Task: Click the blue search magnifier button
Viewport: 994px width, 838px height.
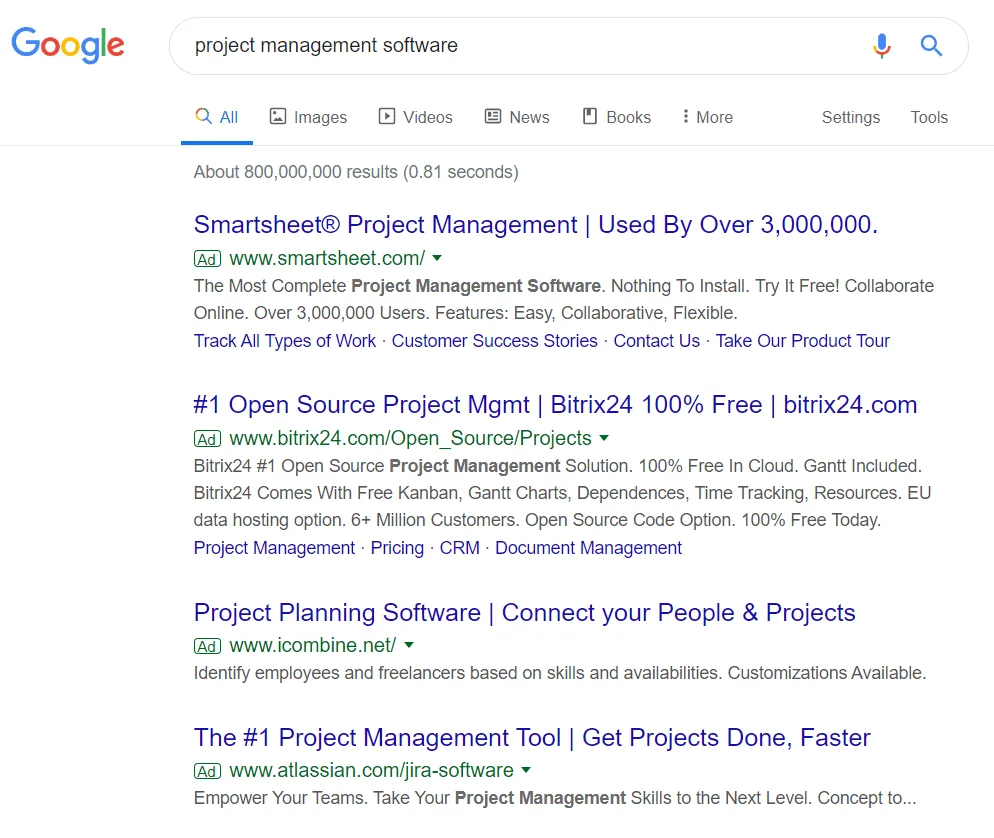Action: pos(931,45)
